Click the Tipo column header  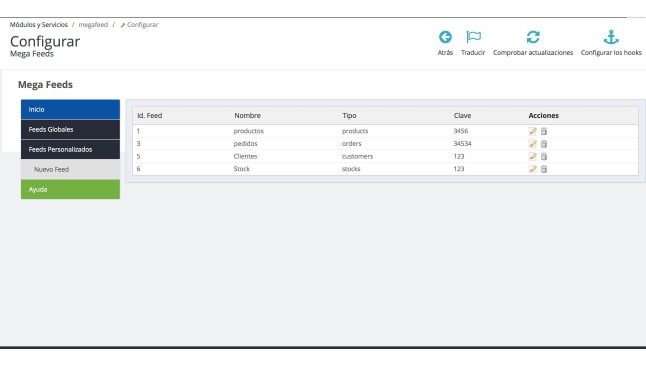click(x=349, y=115)
